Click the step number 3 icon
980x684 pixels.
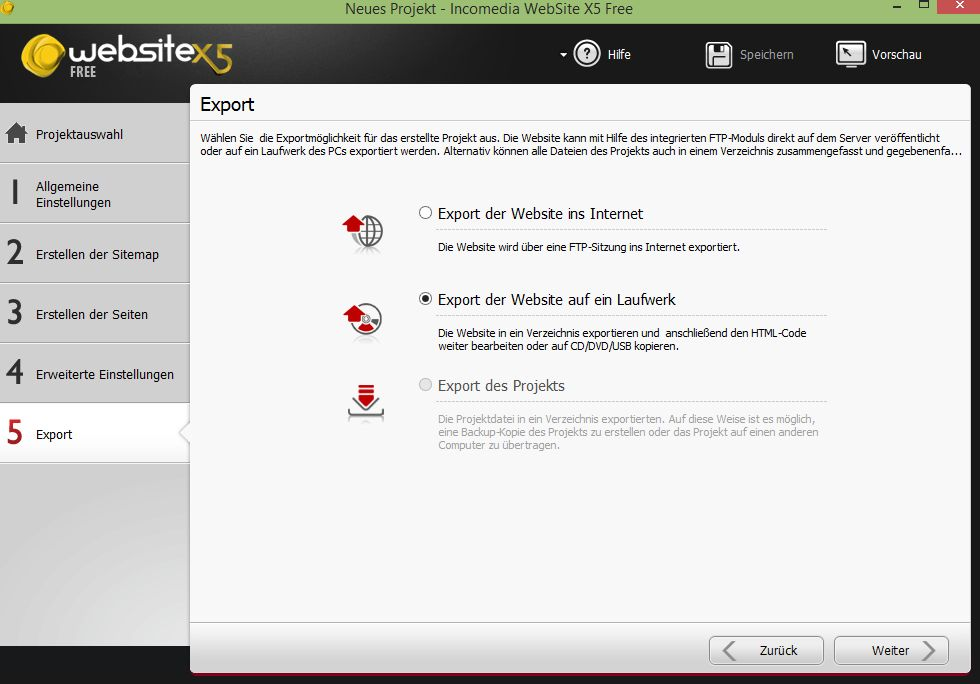[15, 311]
